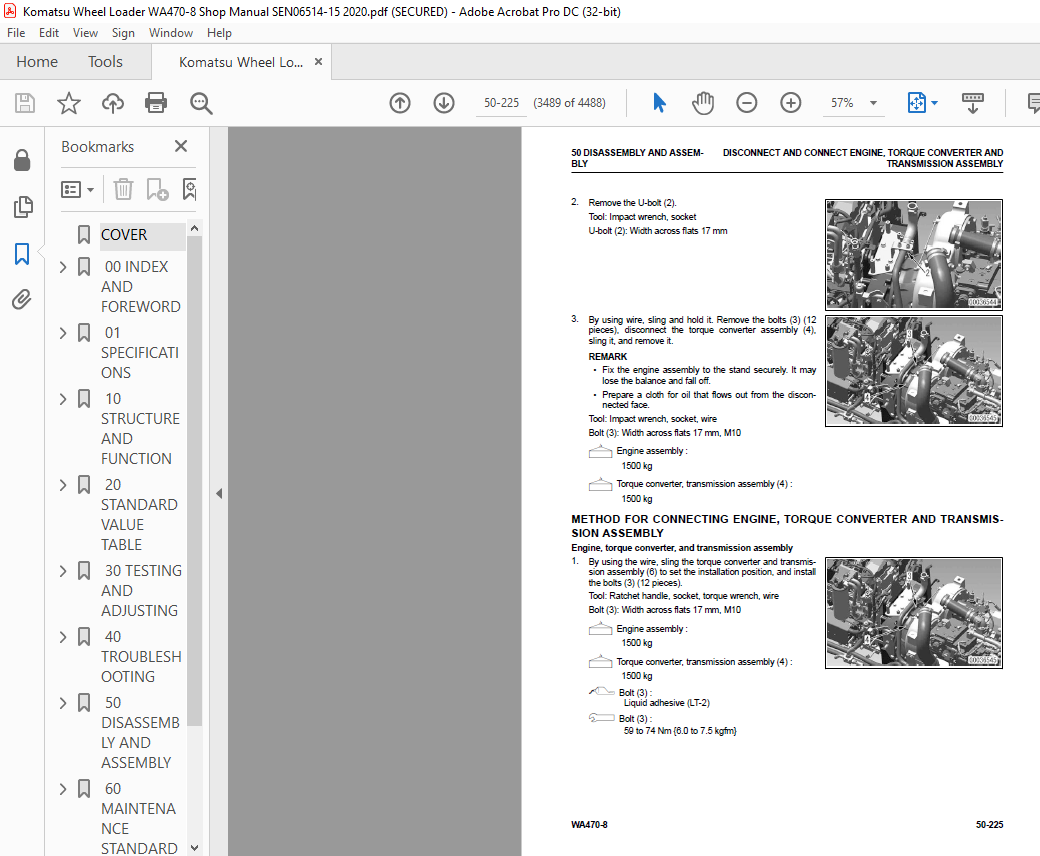
Task: Click the read mode download icon
Action: click(972, 103)
